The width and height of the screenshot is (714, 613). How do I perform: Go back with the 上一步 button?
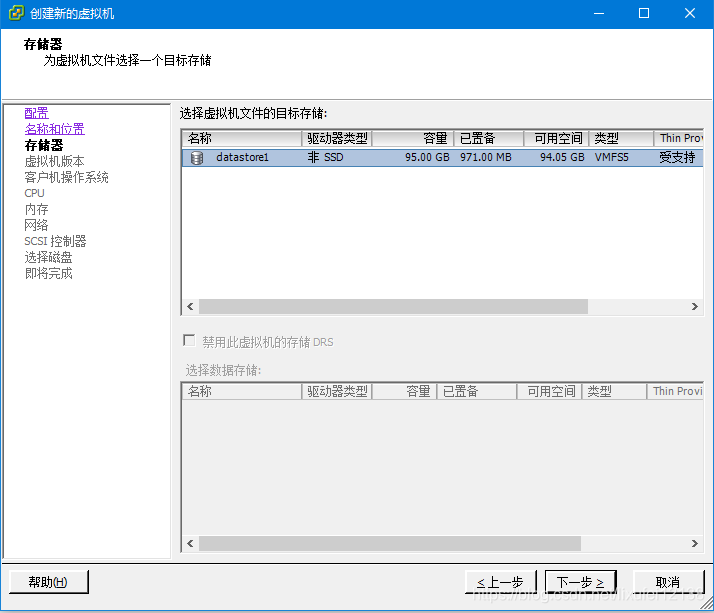point(500,582)
